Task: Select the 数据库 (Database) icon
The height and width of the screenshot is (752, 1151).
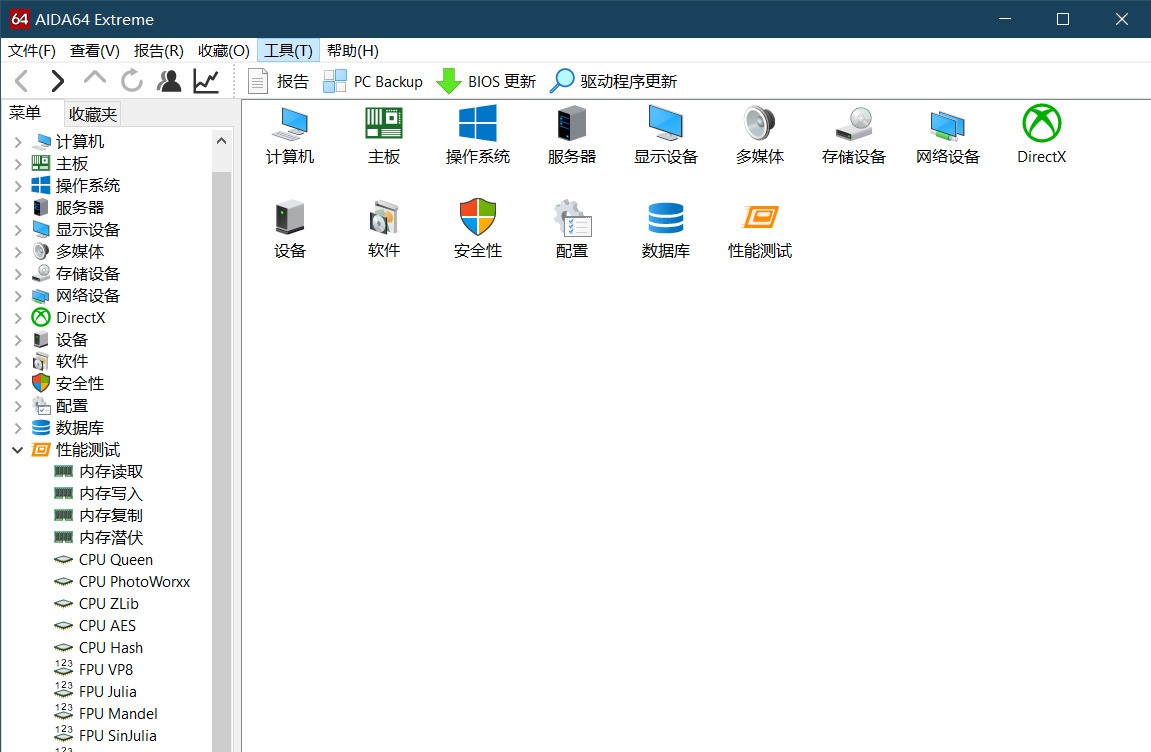Action: point(665,225)
